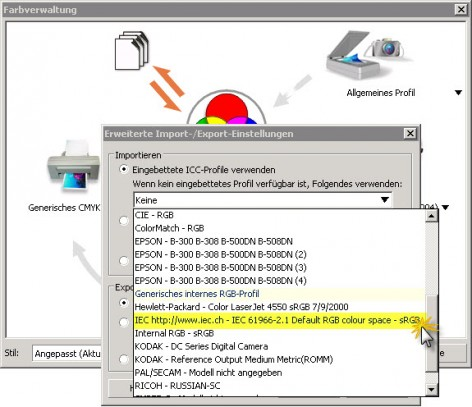Click the Generisches CMYK label
This screenshot has height=407, width=472.
point(64,208)
